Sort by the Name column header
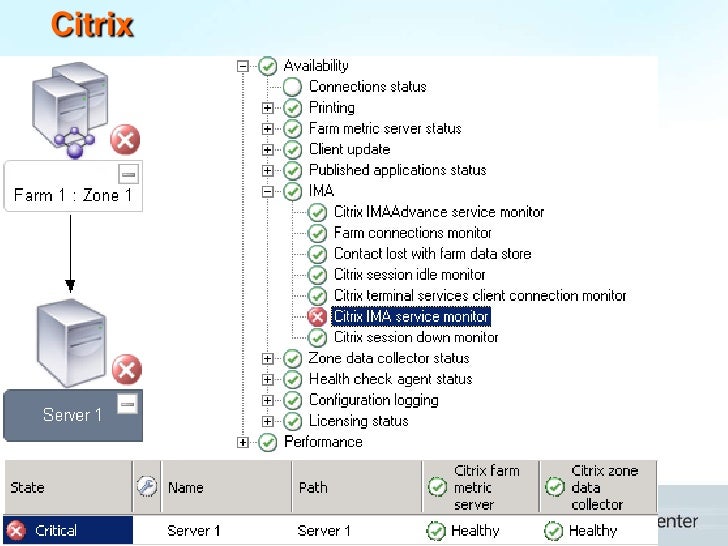 (x=227, y=487)
